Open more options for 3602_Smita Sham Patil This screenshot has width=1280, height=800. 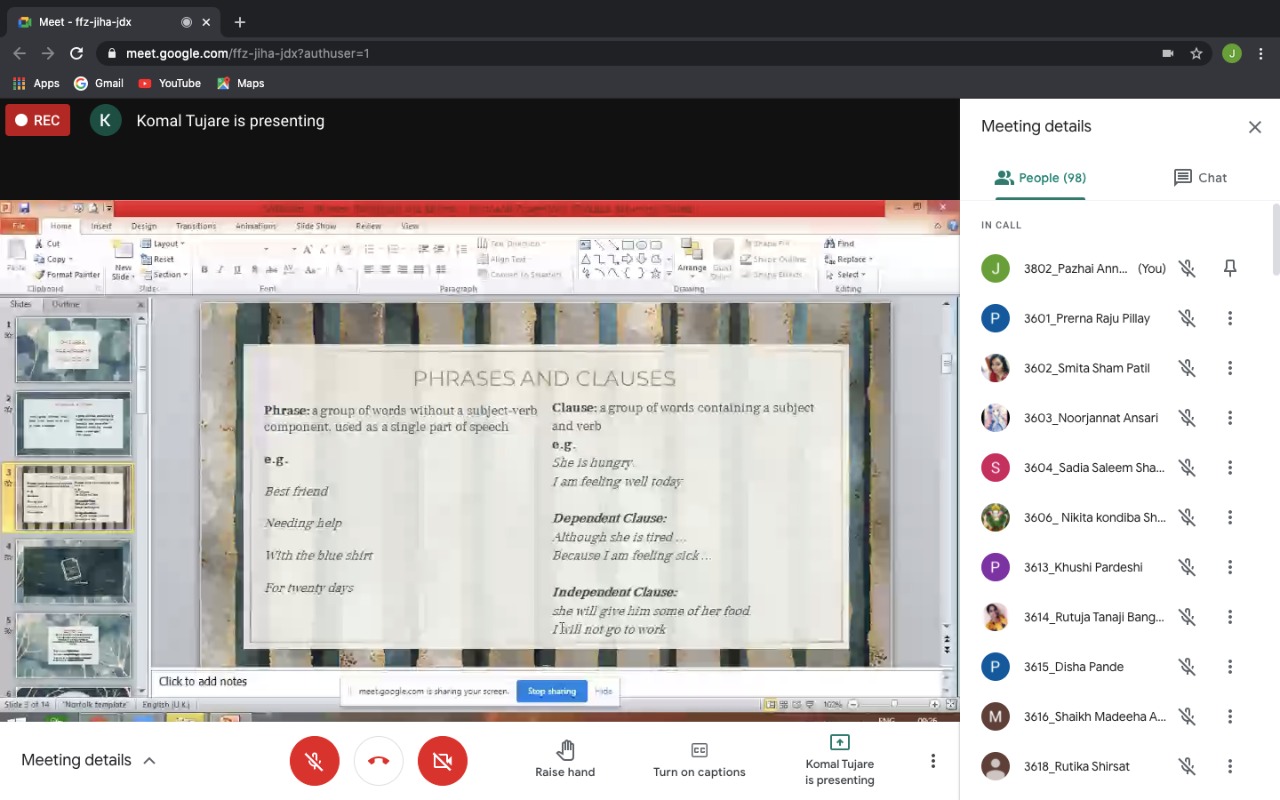pos(1230,368)
